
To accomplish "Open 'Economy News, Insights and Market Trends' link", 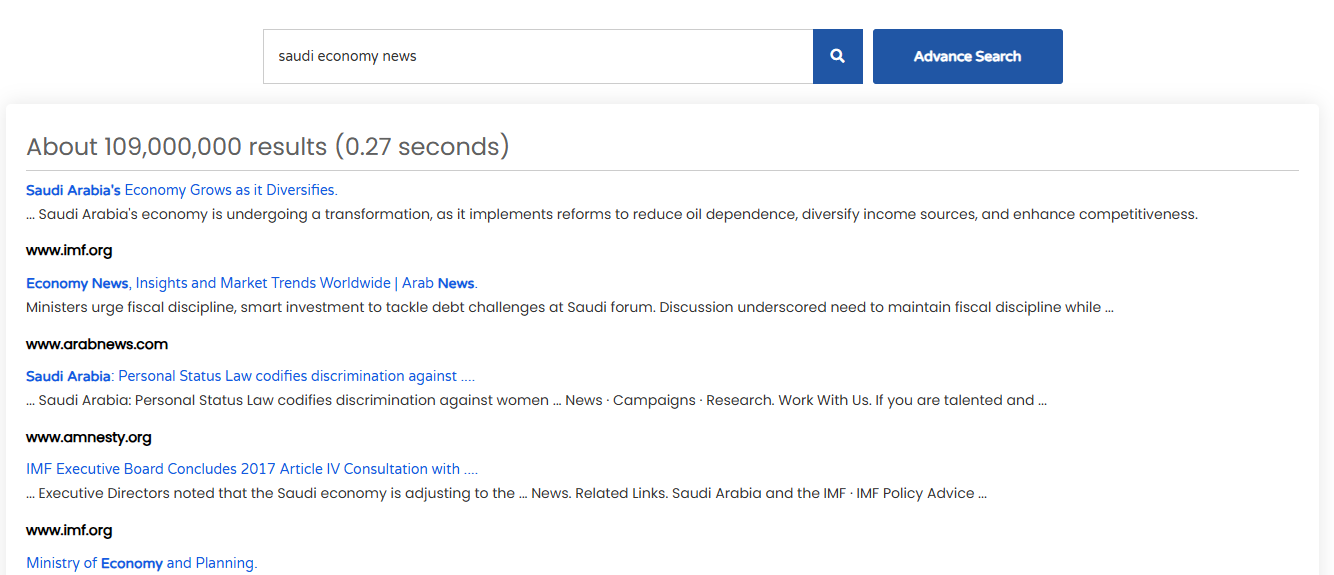I will (x=252, y=283).
